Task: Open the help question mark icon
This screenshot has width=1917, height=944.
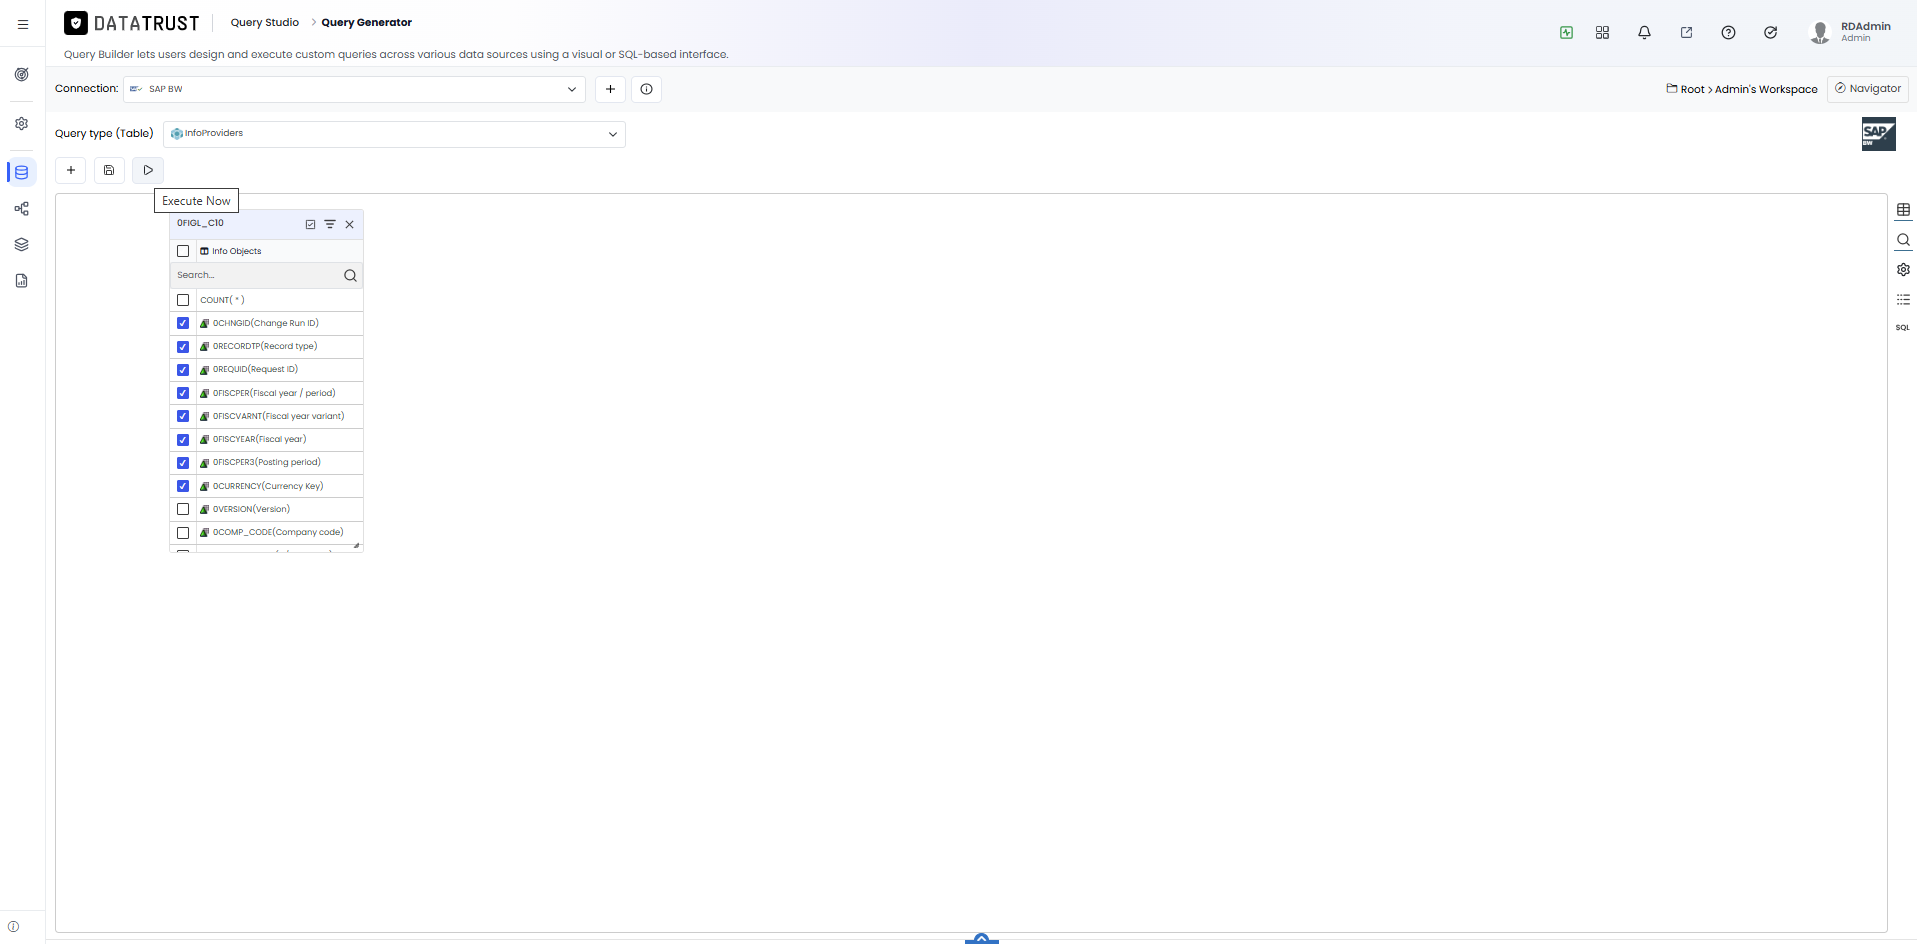Action: 1728,32
